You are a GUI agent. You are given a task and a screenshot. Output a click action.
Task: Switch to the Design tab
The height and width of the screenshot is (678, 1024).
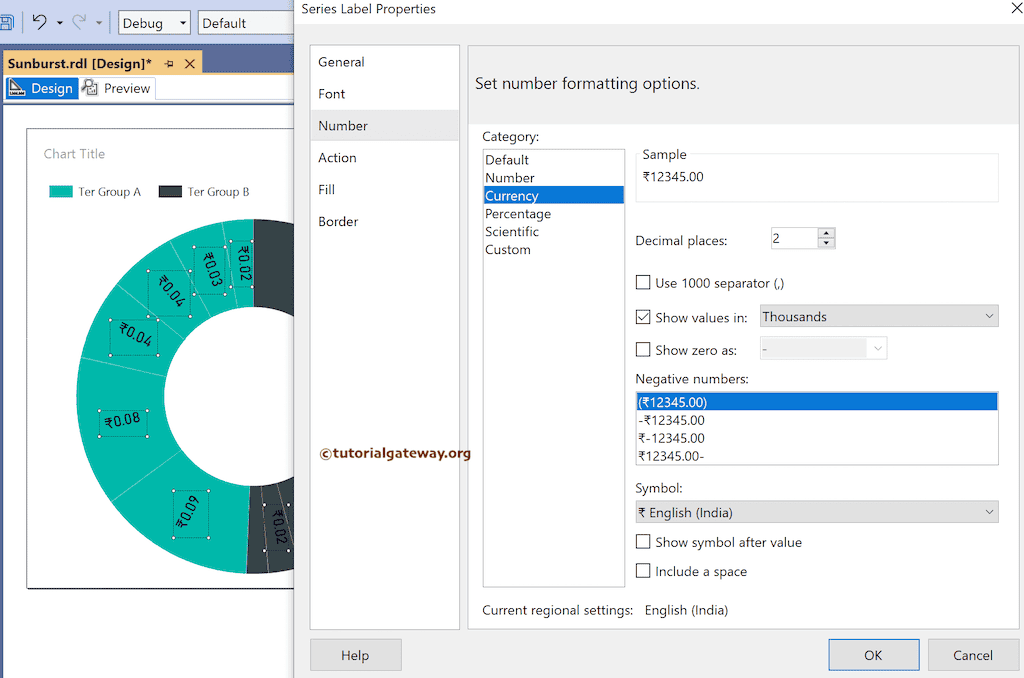[42, 88]
